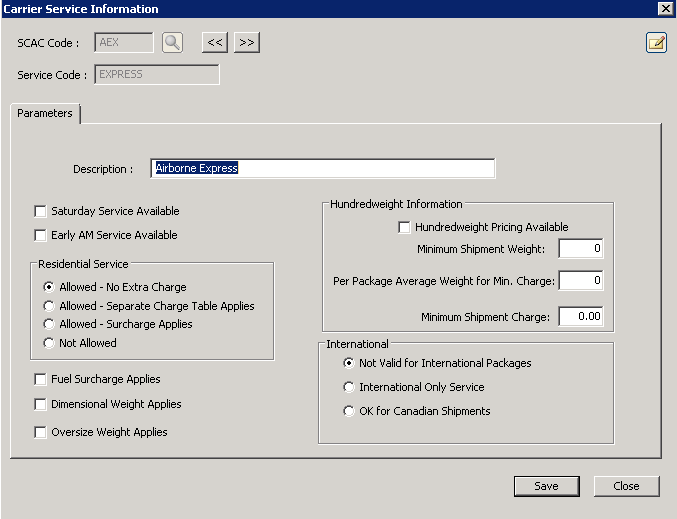Click the Minimum Shipment Charge field
677x519 pixels.
point(580,317)
